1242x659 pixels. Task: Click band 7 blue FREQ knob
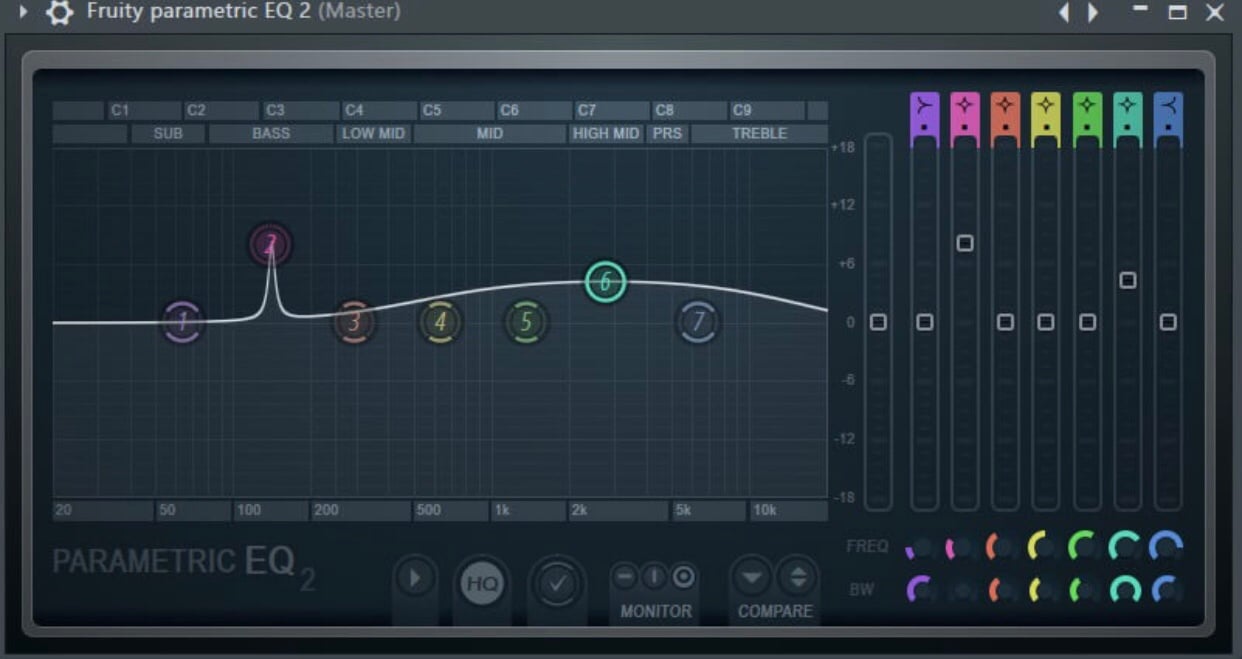tap(1167, 547)
